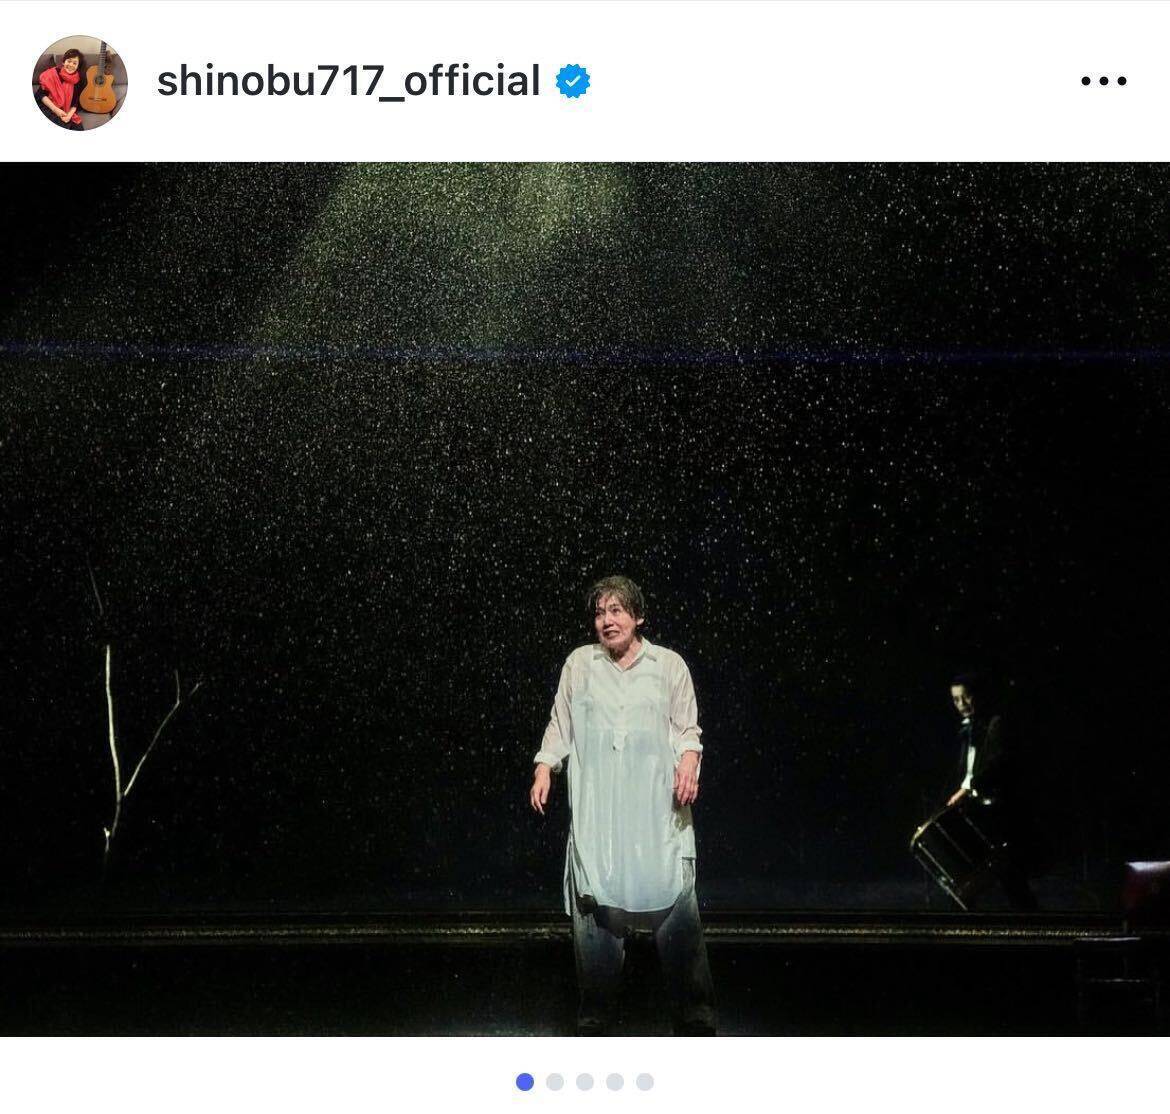Switch to the third carousel dot
This screenshot has height=1114, width=1170.
(x=585, y=1081)
